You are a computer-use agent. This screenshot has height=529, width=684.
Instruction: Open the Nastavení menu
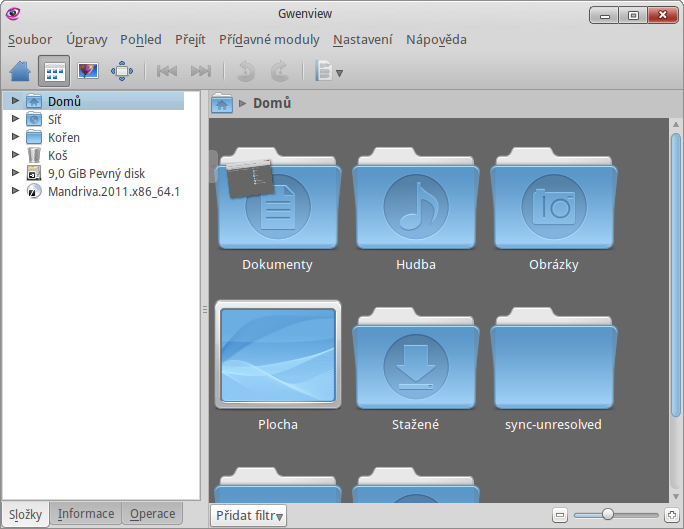point(363,40)
